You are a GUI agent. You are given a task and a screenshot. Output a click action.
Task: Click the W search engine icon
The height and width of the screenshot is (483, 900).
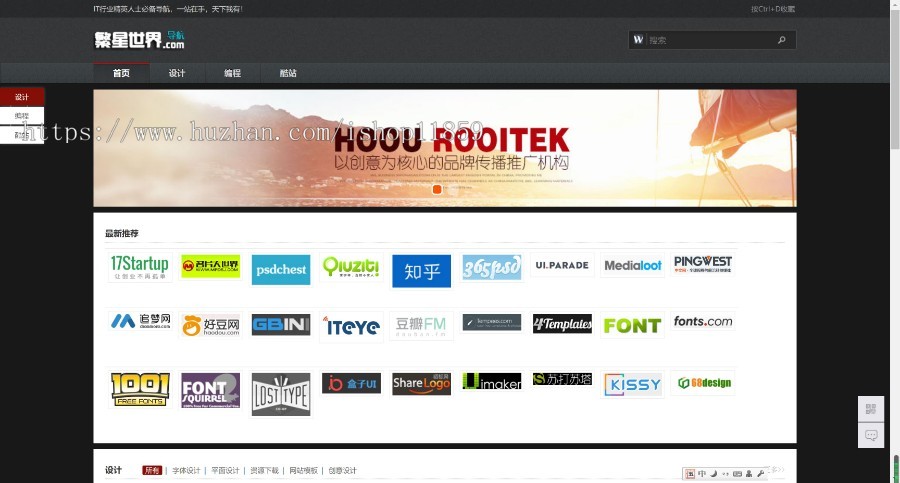pyautogui.click(x=638, y=40)
